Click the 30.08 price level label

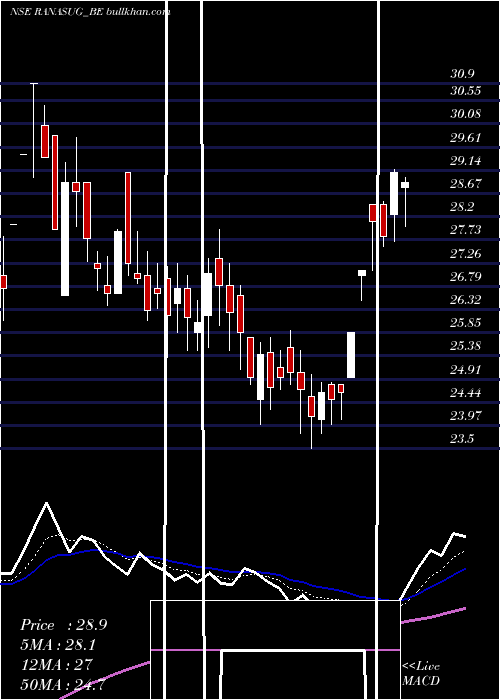click(x=466, y=114)
